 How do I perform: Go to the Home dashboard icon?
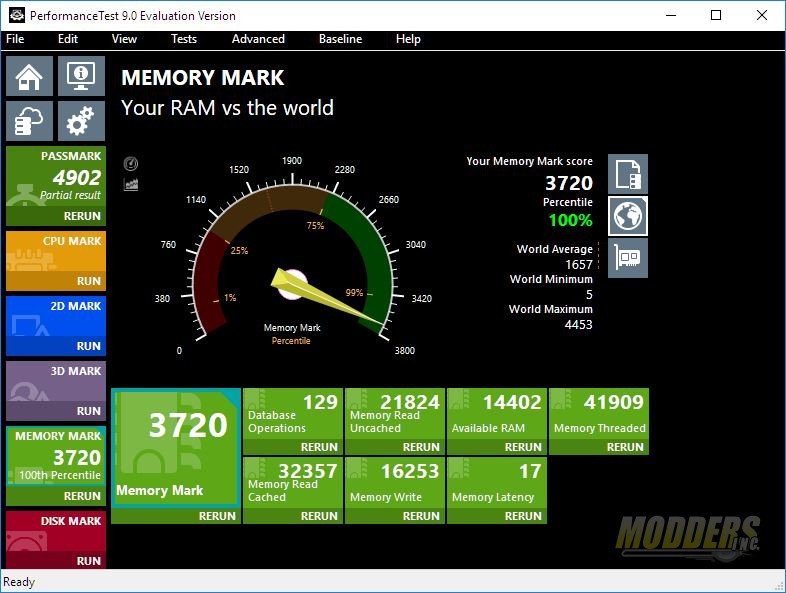[x=29, y=76]
